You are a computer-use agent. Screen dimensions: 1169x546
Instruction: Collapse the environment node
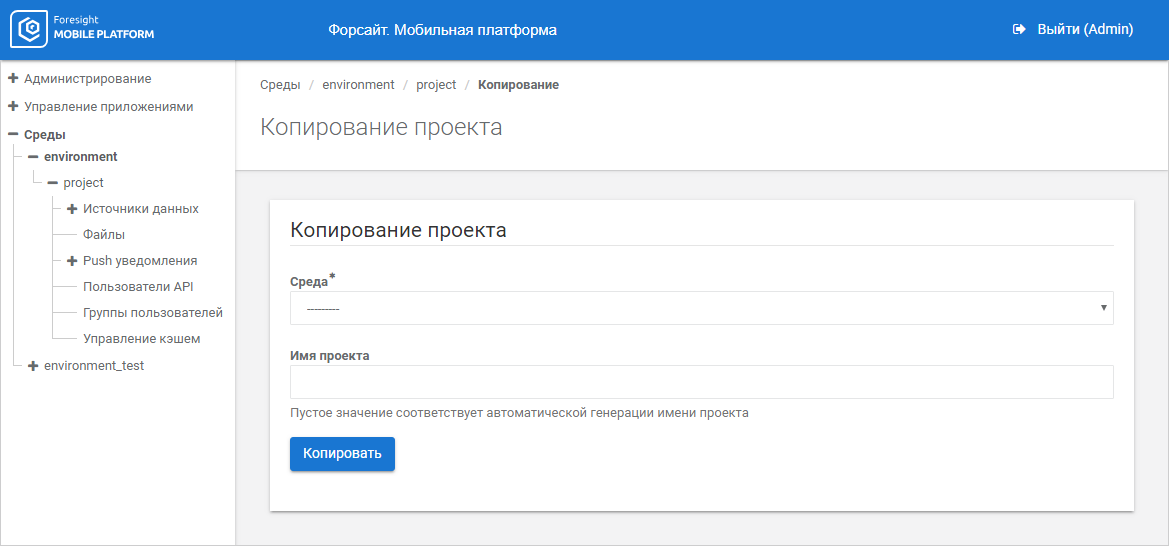[x=33, y=157]
